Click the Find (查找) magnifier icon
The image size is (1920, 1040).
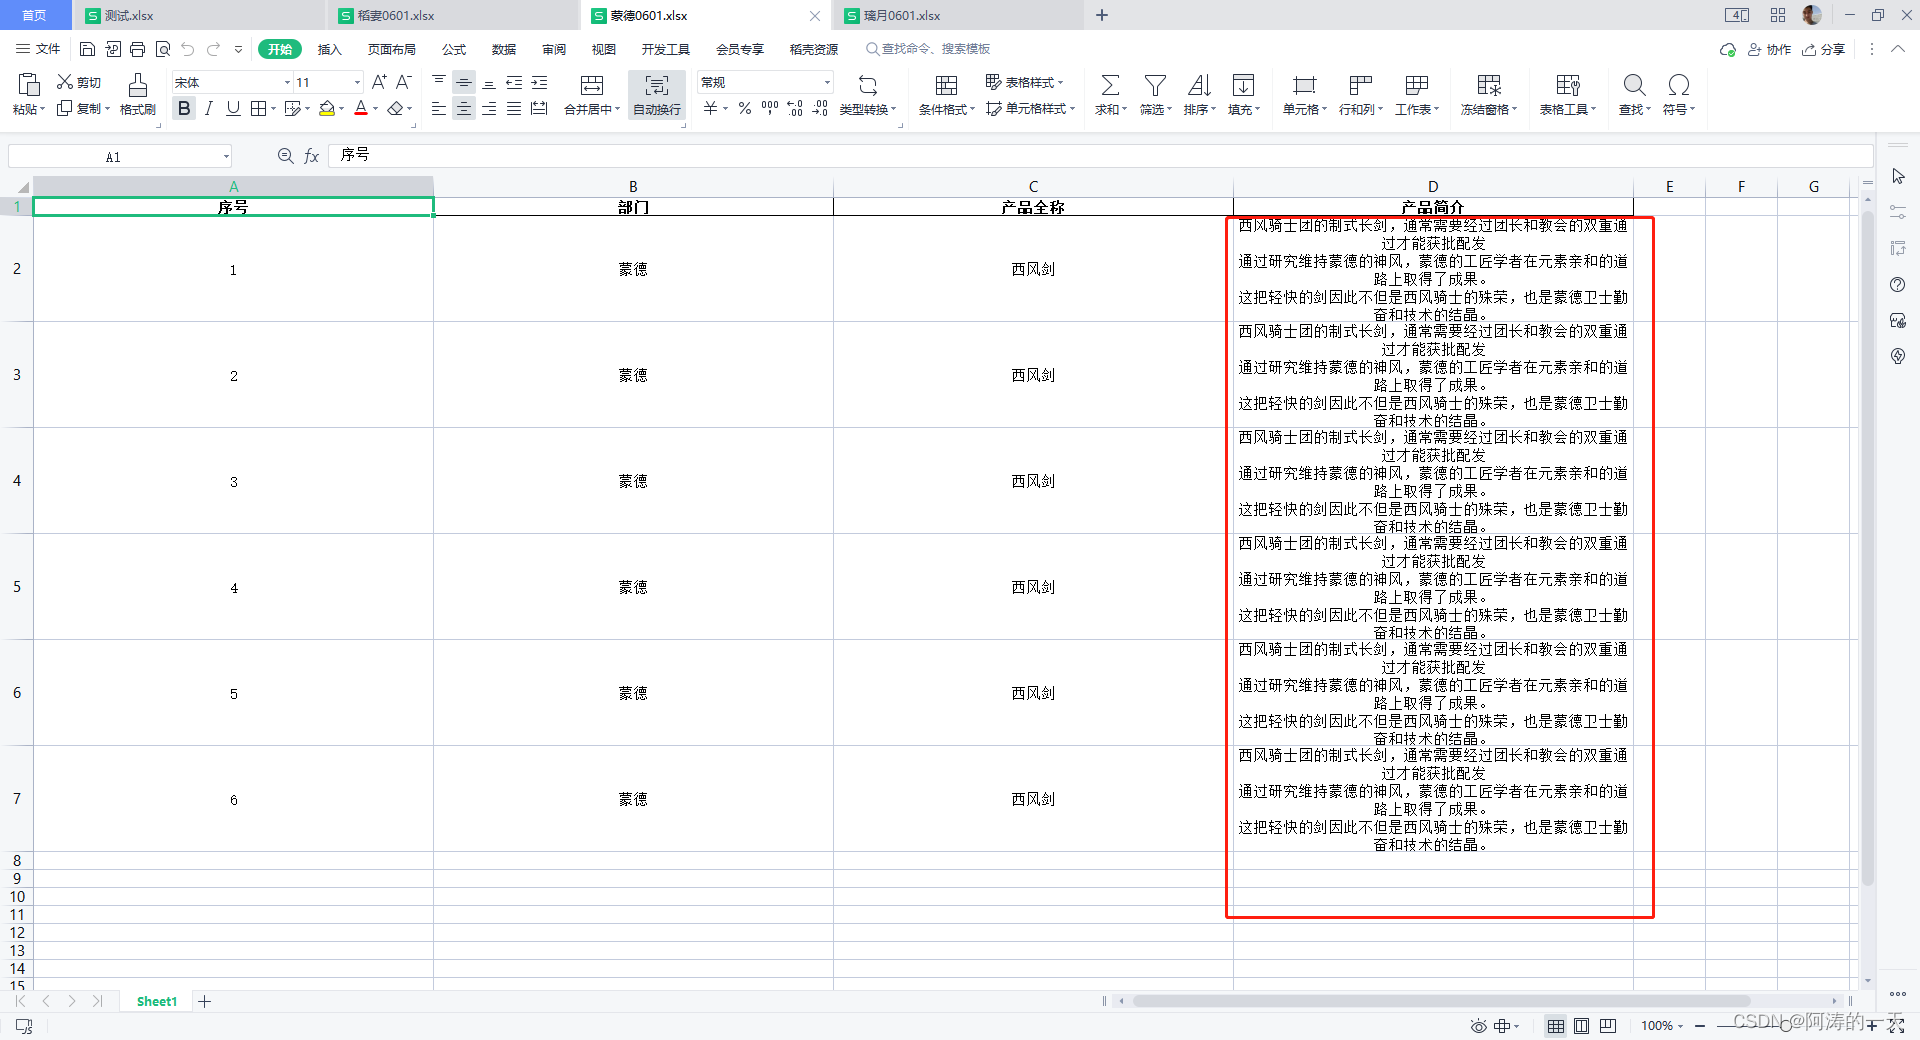[1634, 85]
